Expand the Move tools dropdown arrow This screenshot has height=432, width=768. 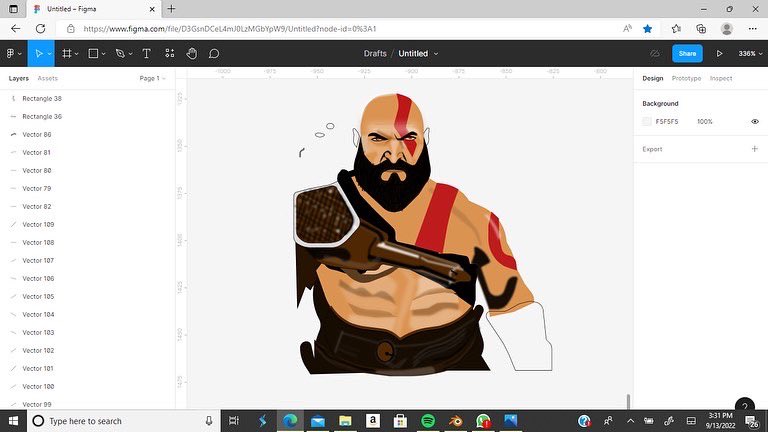[x=49, y=54]
